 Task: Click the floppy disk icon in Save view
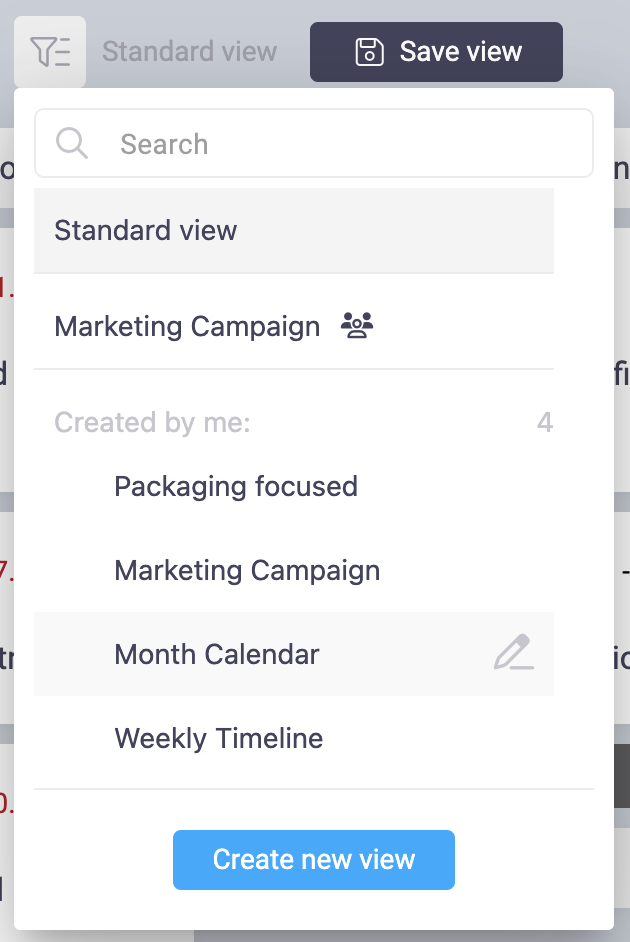370,52
